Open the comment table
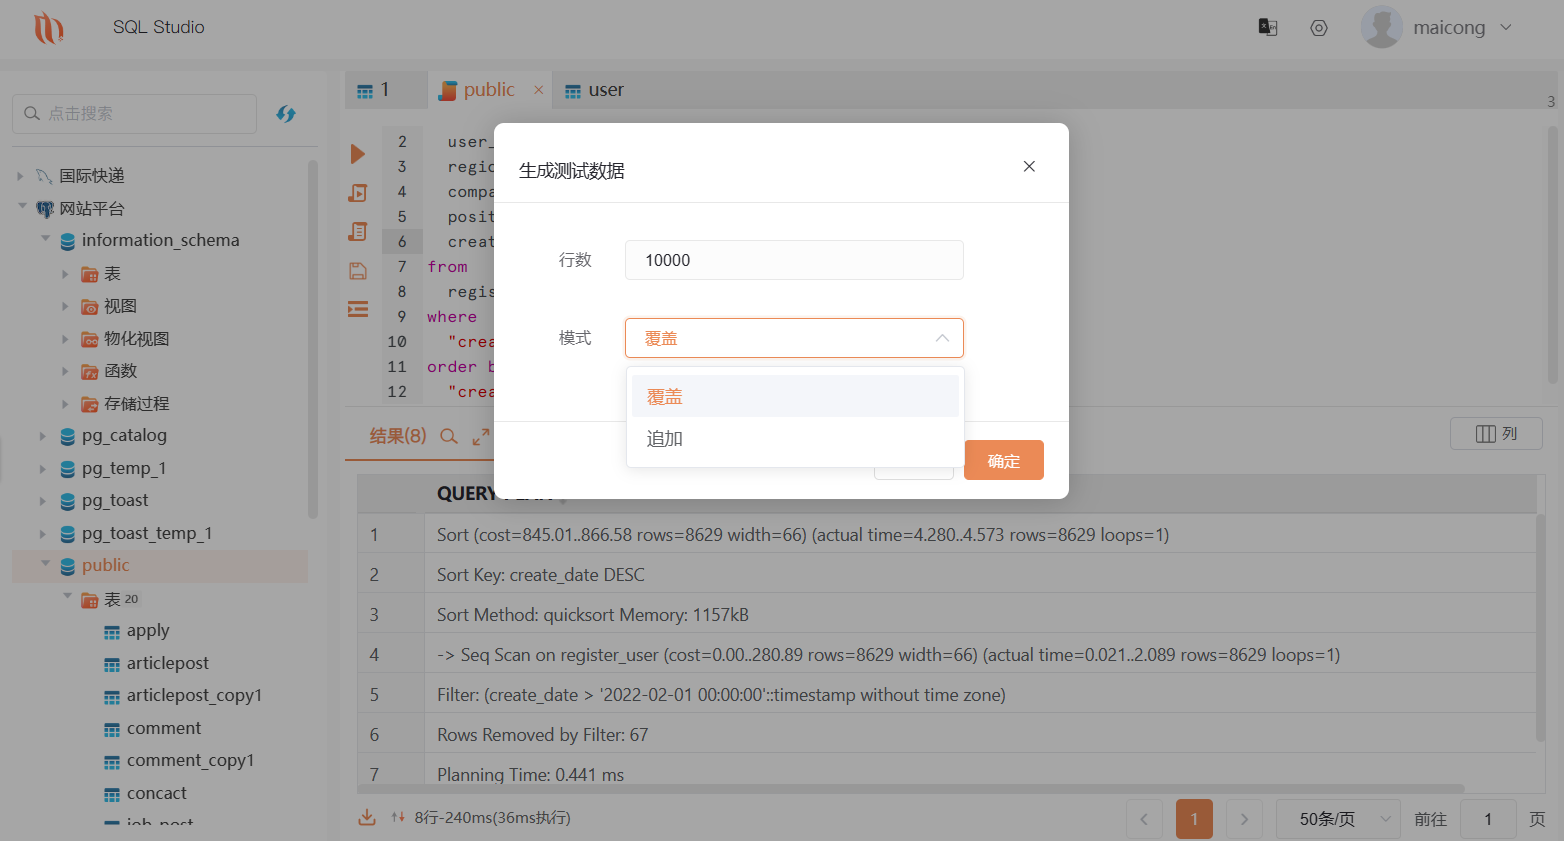 pyautogui.click(x=164, y=728)
